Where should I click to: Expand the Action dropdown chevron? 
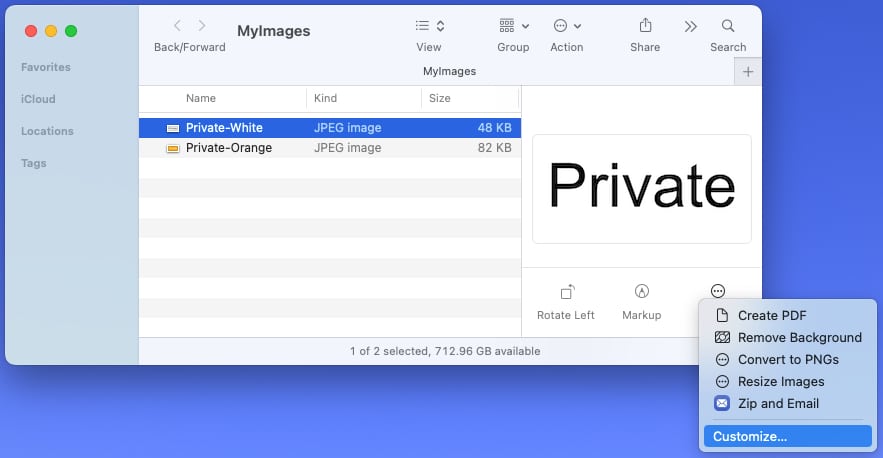point(577,26)
